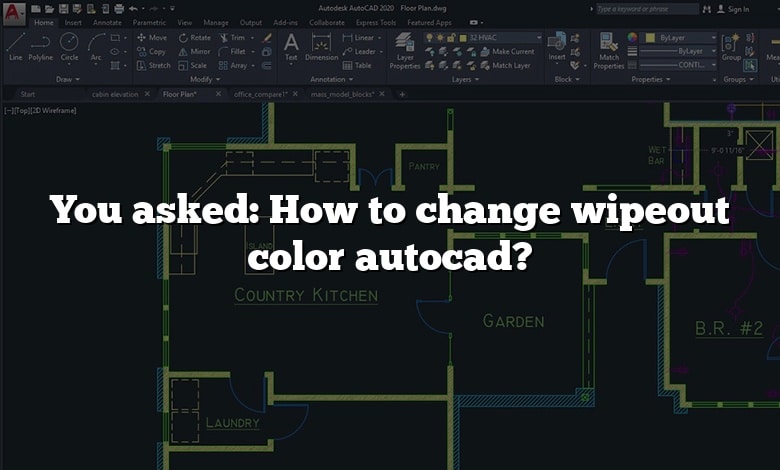Toggle the layer freeze sun icon
The width and height of the screenshot is (780, 470).
click(441, 38)
